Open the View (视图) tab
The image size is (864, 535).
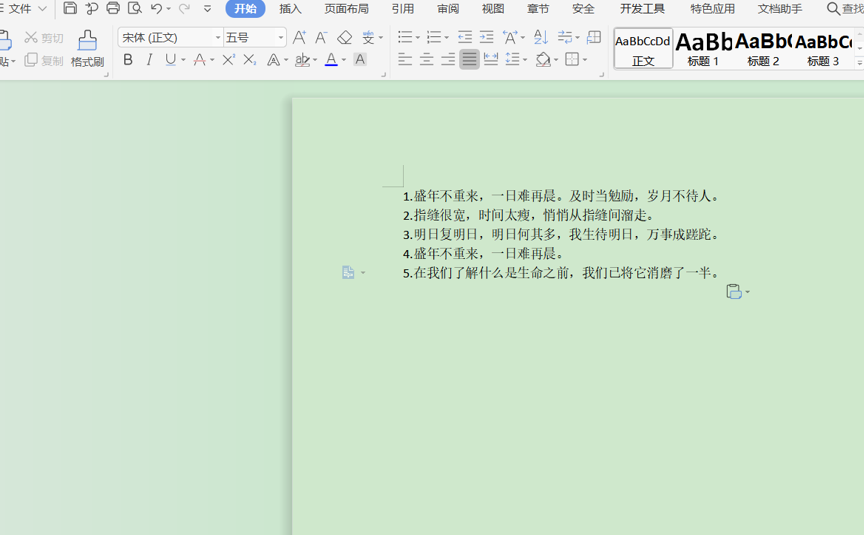[493, 9]
